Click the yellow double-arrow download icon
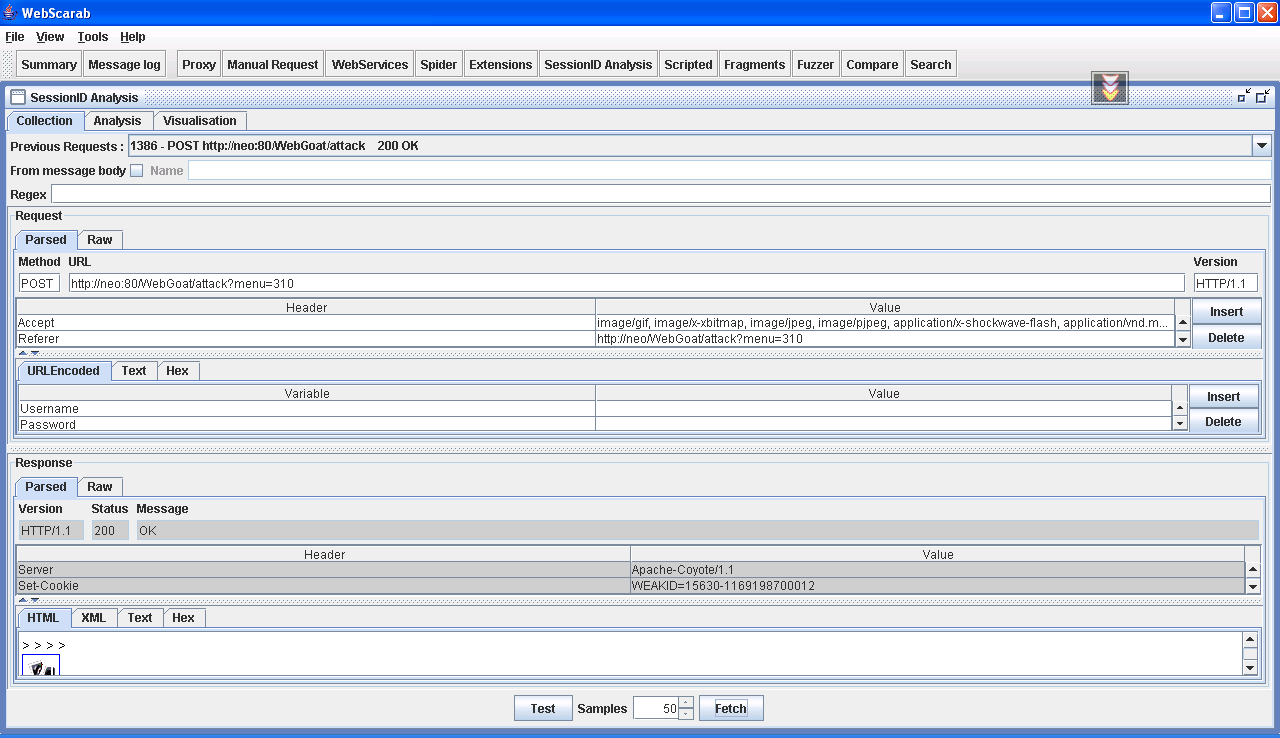Screen dimensions: 1280x738 1109,88
